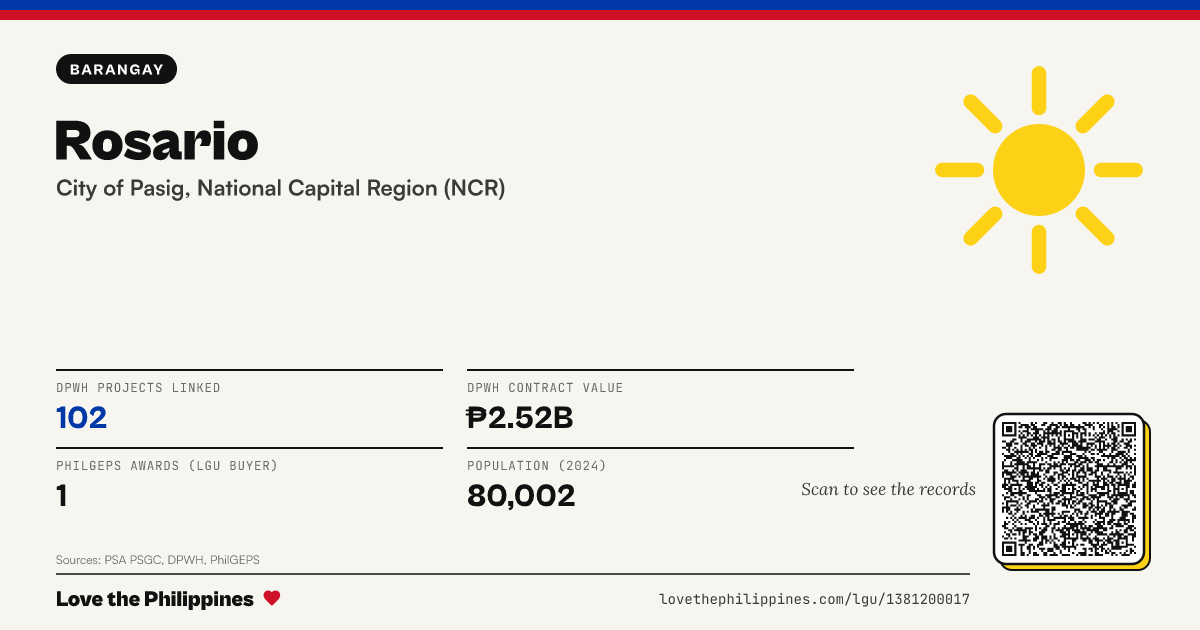Click the POPULATION (2024) label
Screen dimensions: 1200x630
click(x=537, y=466)
